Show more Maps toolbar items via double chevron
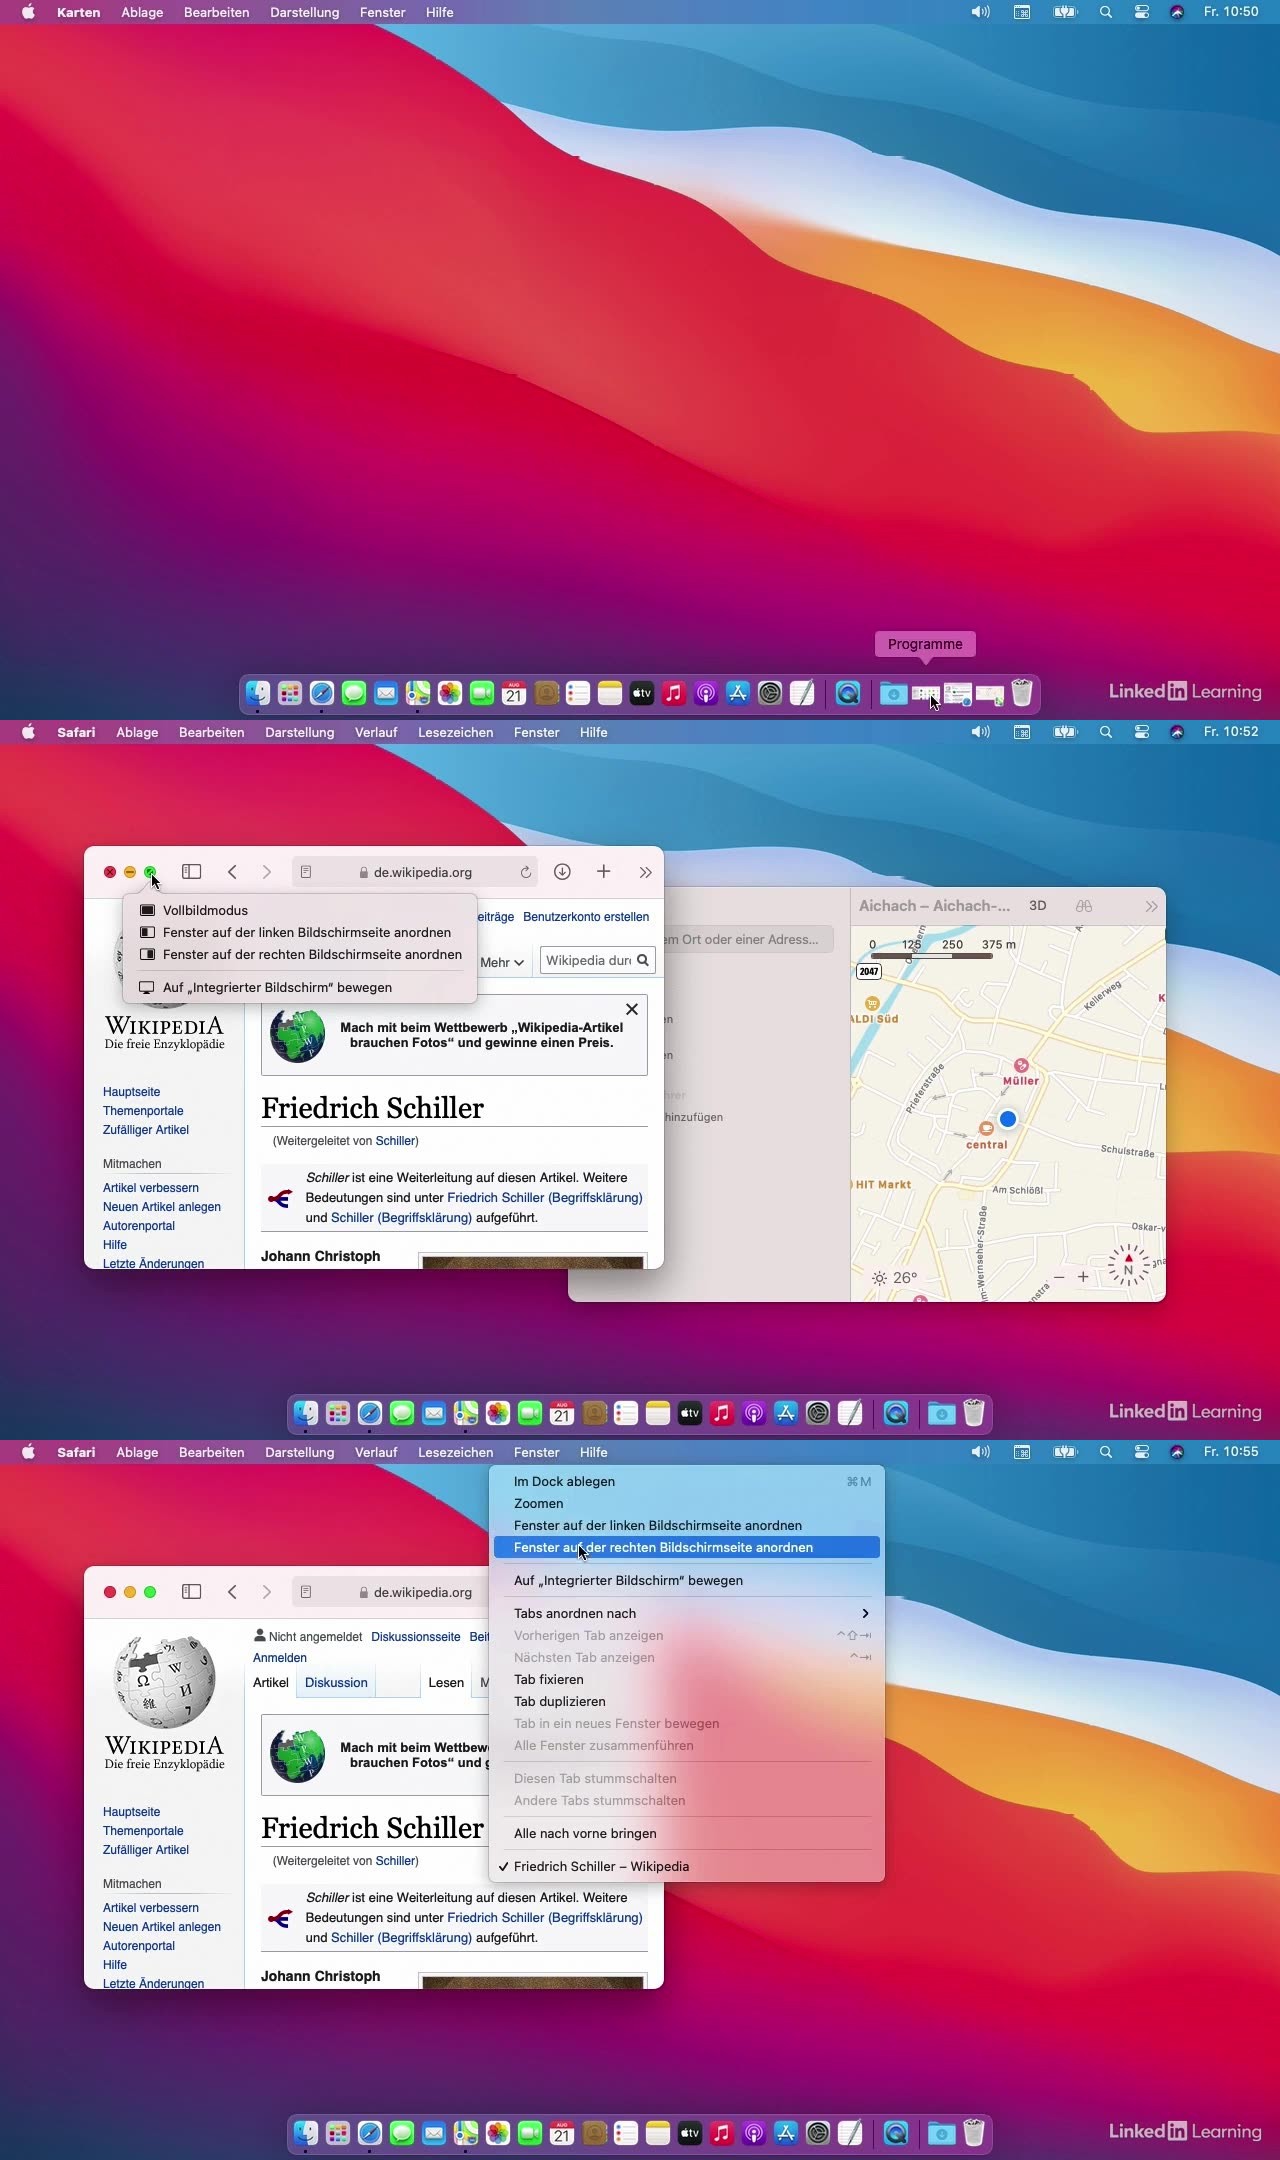Image resolution: width=1280 pixels, height=2160 pixels. (x=1151, y=906)
